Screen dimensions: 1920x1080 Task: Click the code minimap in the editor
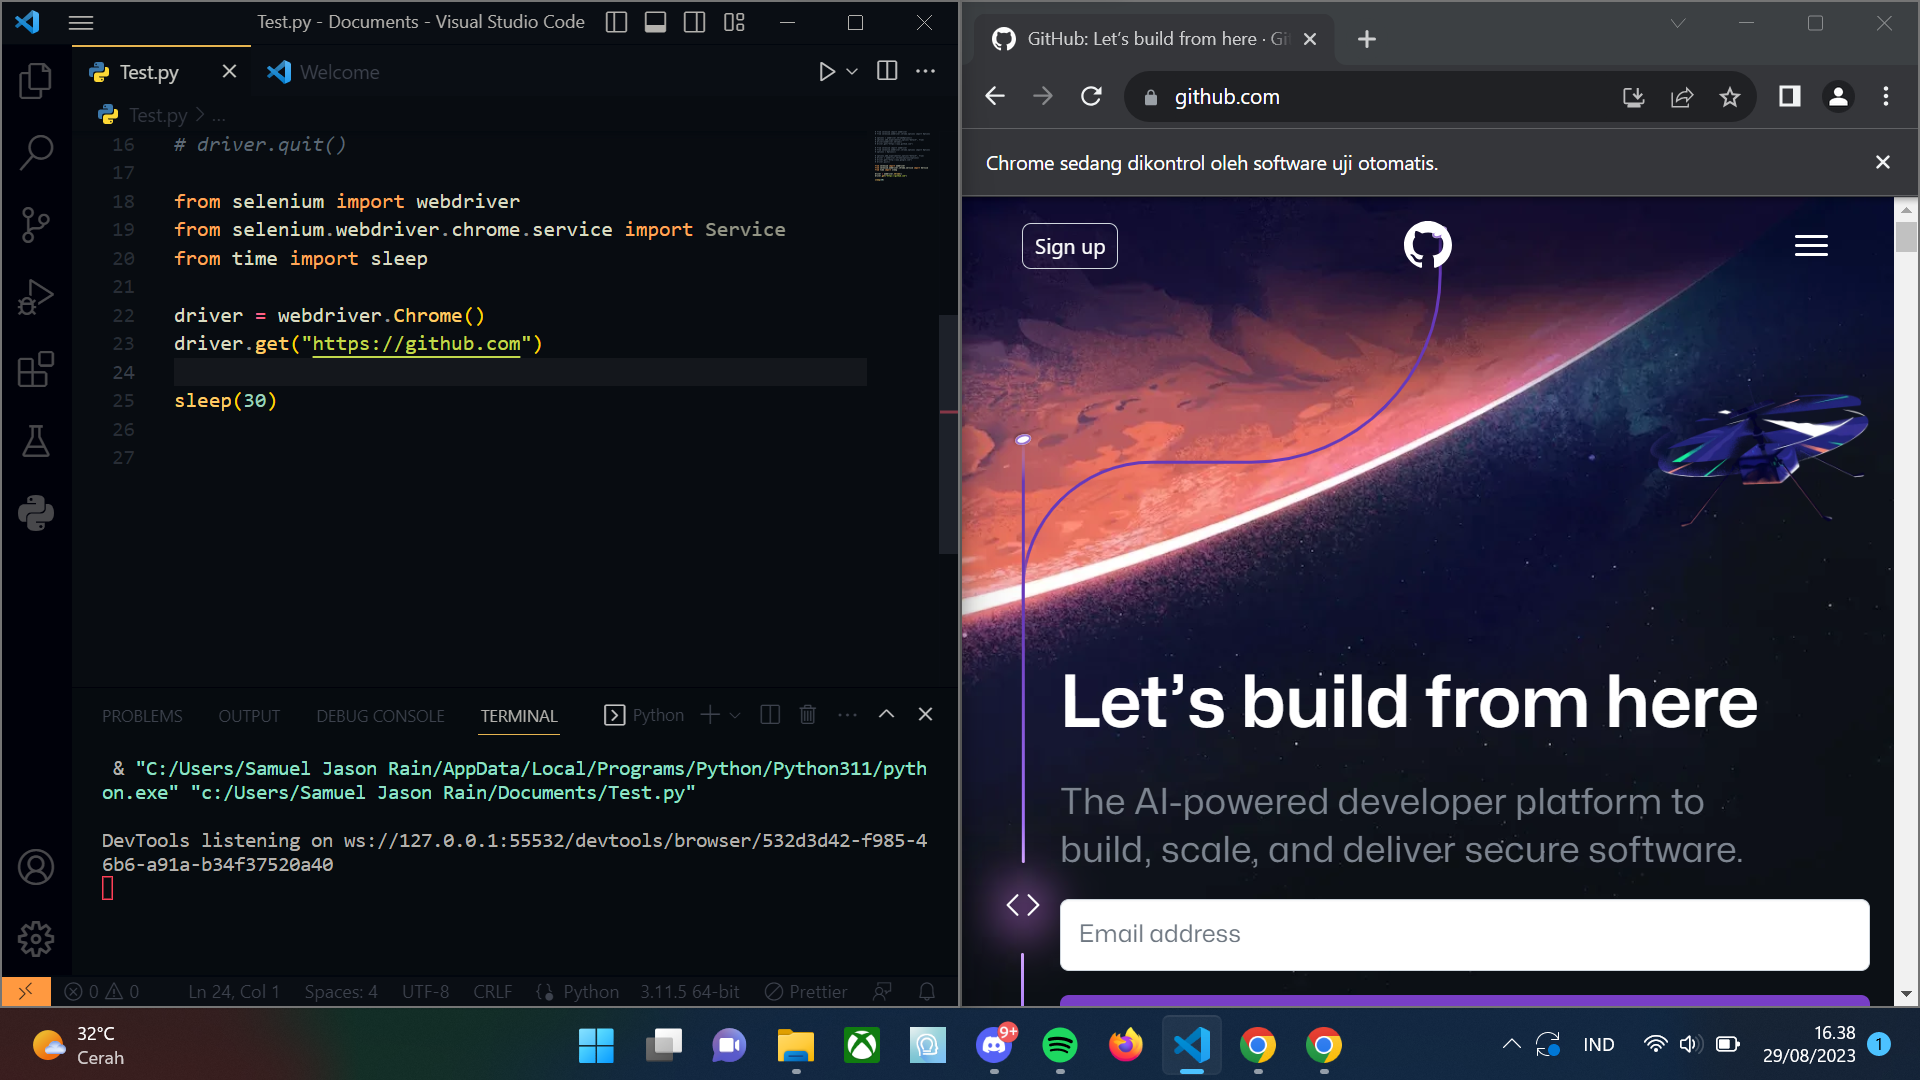[902, 155]
